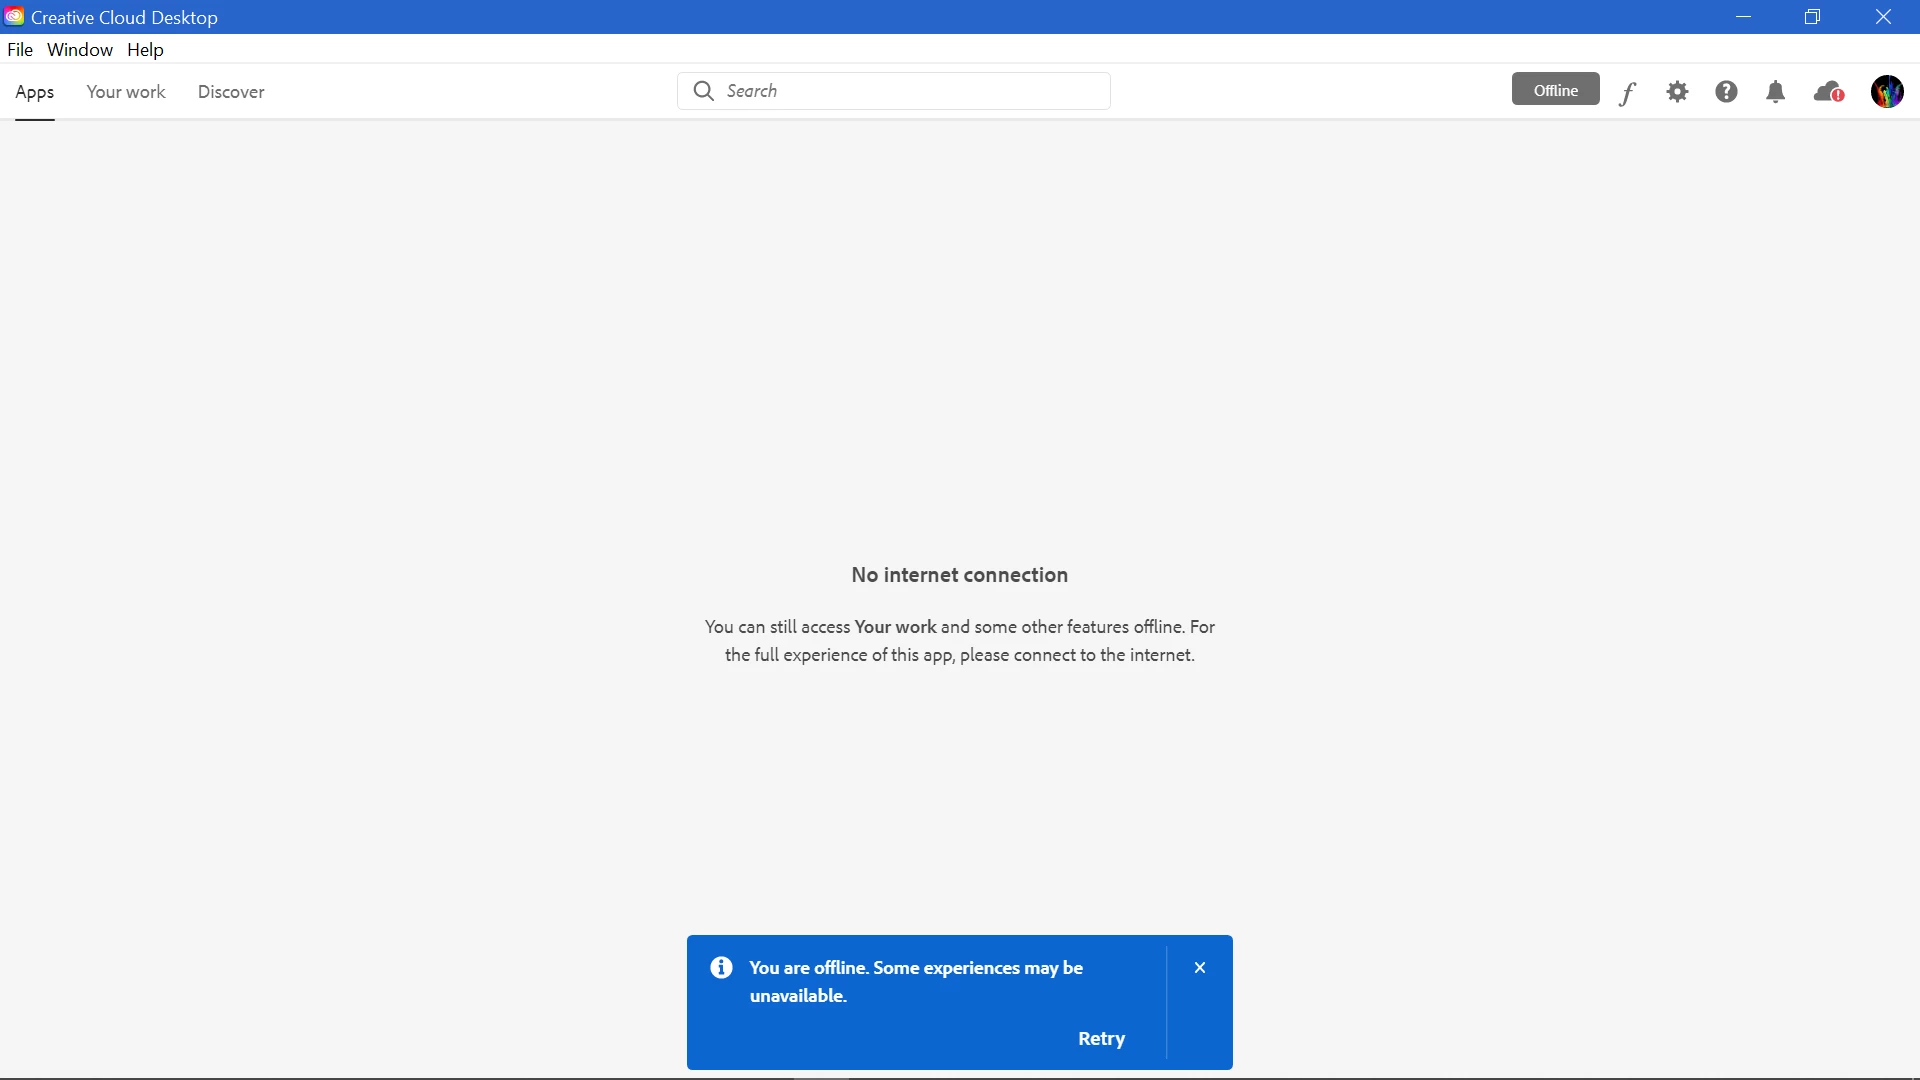Click the Offline status button
This screenshot has width=1920, height=1080.
point(1555,90)
